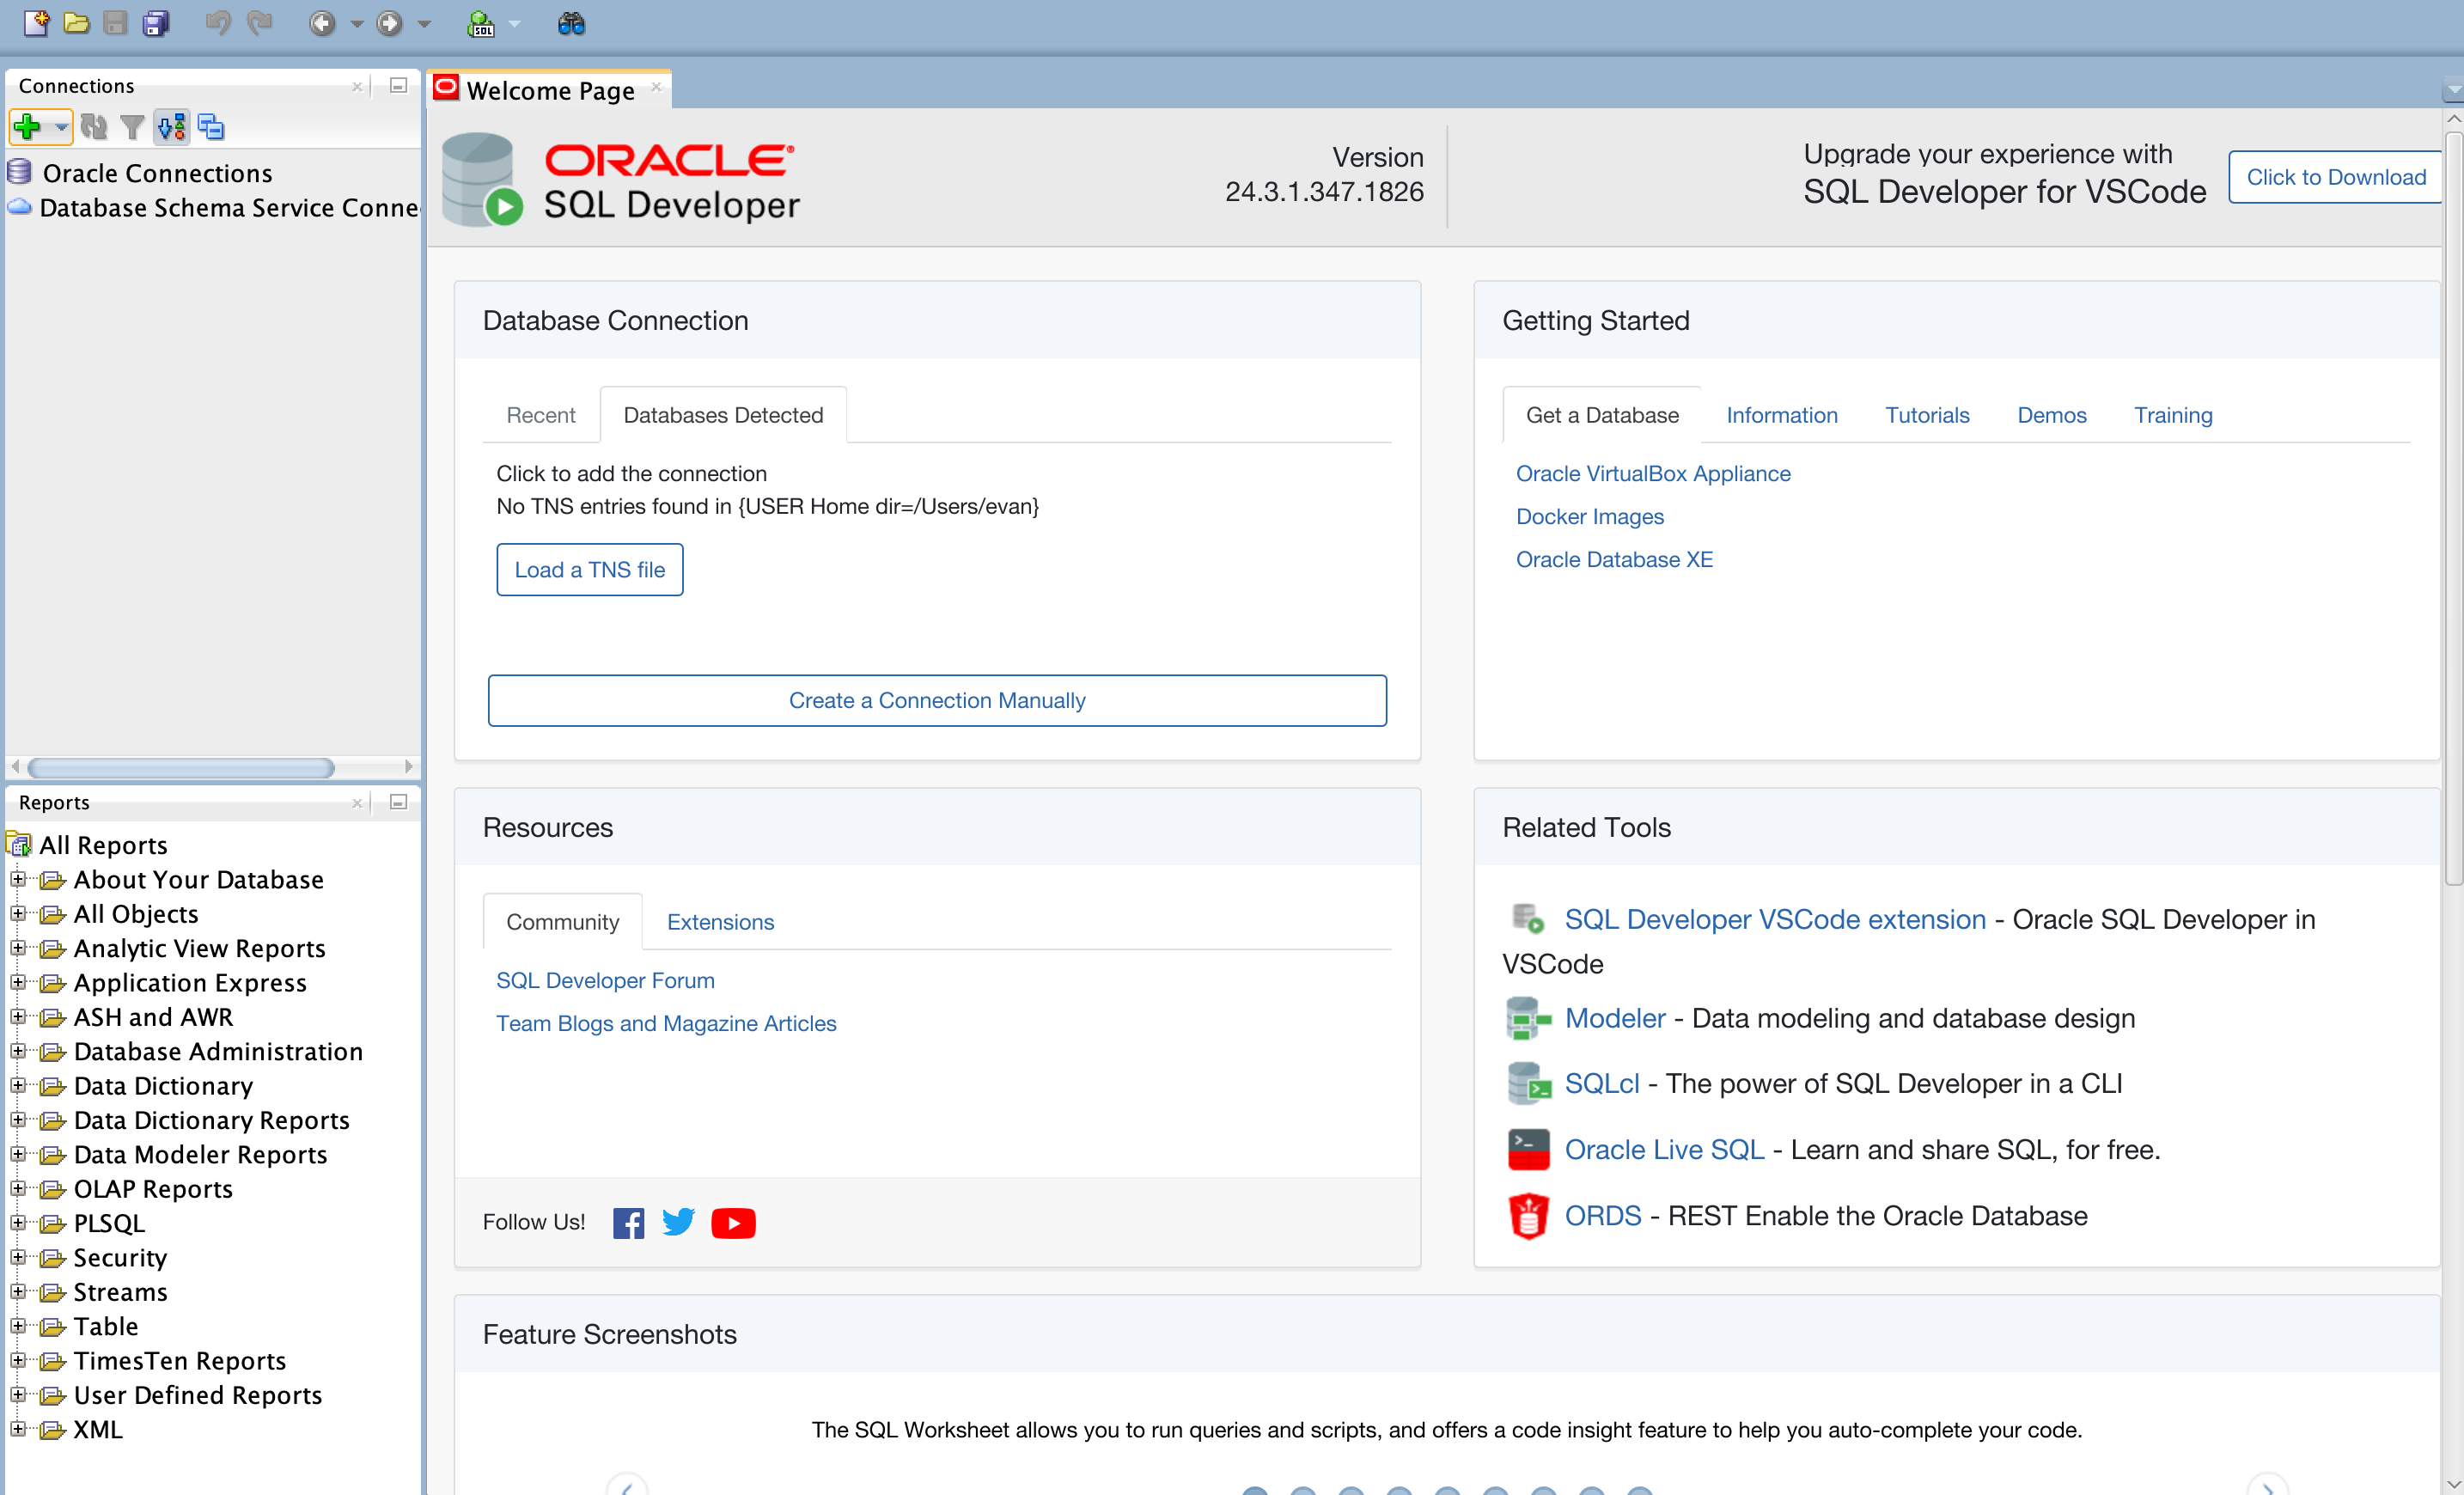Select the Databases Detected tab
The width and height of the screenshot is (2464, 1495).
tap(723, 415)
